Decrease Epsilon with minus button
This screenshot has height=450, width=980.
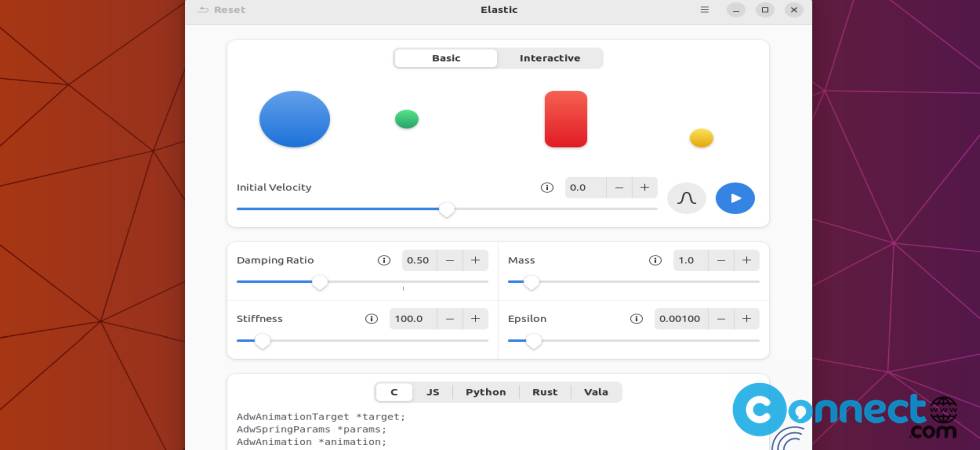(x=720, y=319)
